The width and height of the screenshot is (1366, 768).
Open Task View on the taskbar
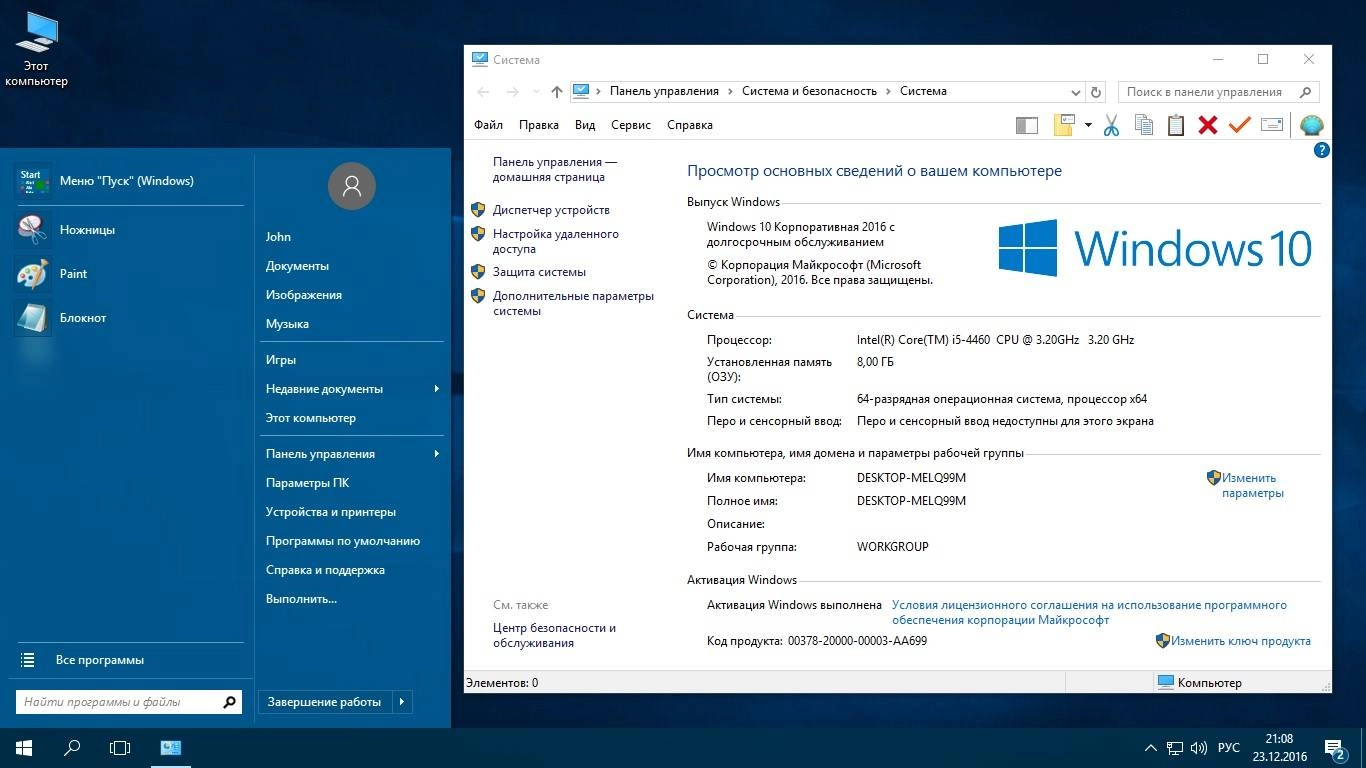[x=120, y=747]
